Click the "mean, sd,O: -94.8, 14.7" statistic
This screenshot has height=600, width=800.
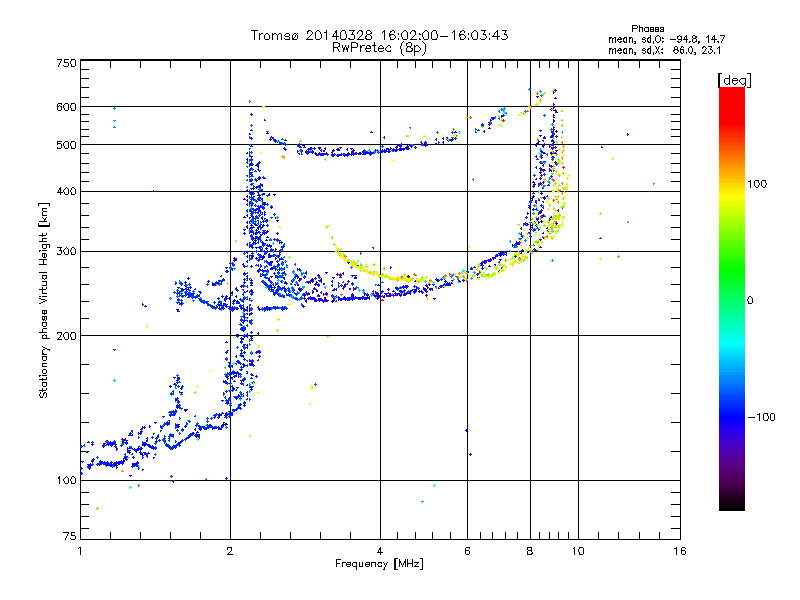point(666,39)
